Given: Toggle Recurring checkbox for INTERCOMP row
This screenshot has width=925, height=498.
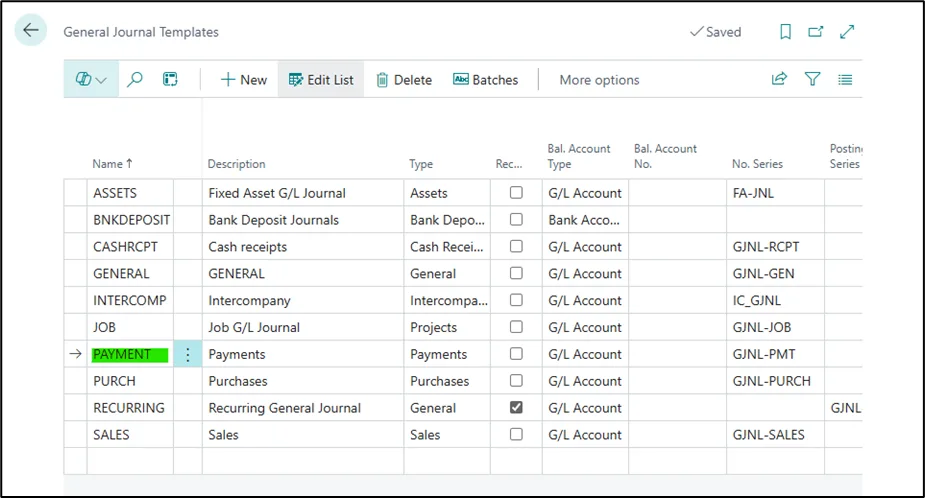Looking at the screenshot, I should [x=516, y=300].
